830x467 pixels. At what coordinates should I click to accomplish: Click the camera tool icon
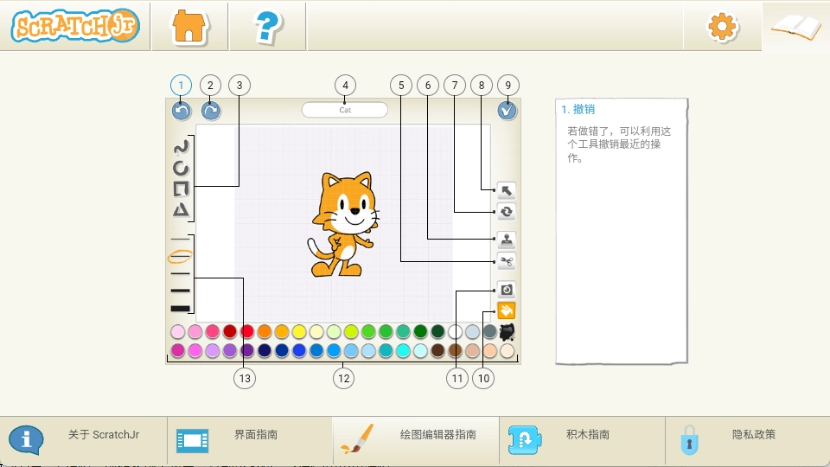[x=506, y=290]
